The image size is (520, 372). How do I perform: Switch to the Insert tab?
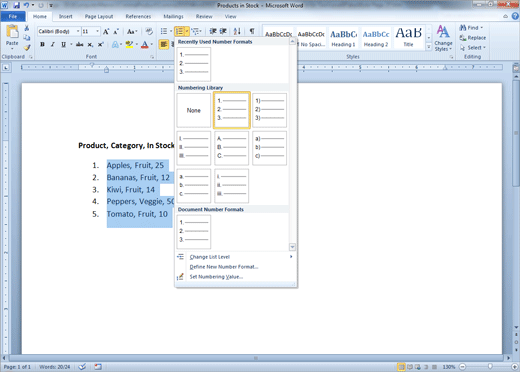(x=66, y=16)
